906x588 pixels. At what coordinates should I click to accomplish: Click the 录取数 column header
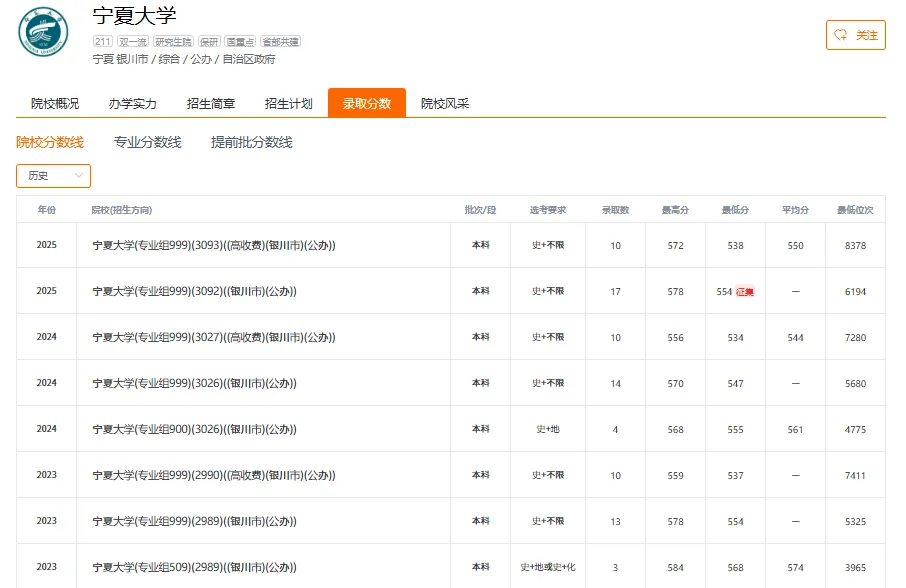(x=615, y=210)
